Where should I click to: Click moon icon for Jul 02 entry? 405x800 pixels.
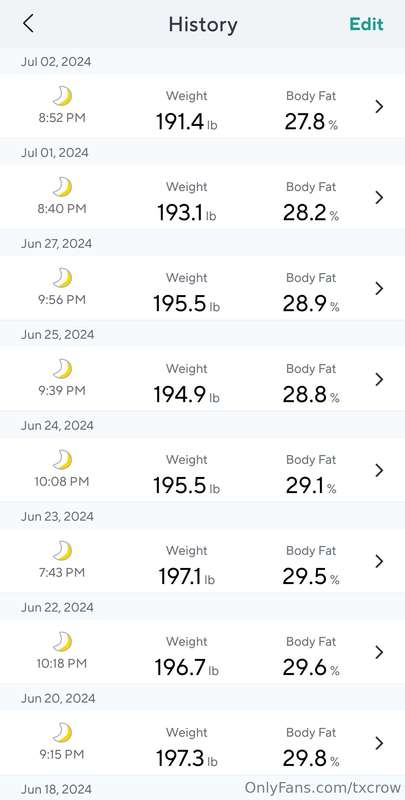(x=62, y=96)
